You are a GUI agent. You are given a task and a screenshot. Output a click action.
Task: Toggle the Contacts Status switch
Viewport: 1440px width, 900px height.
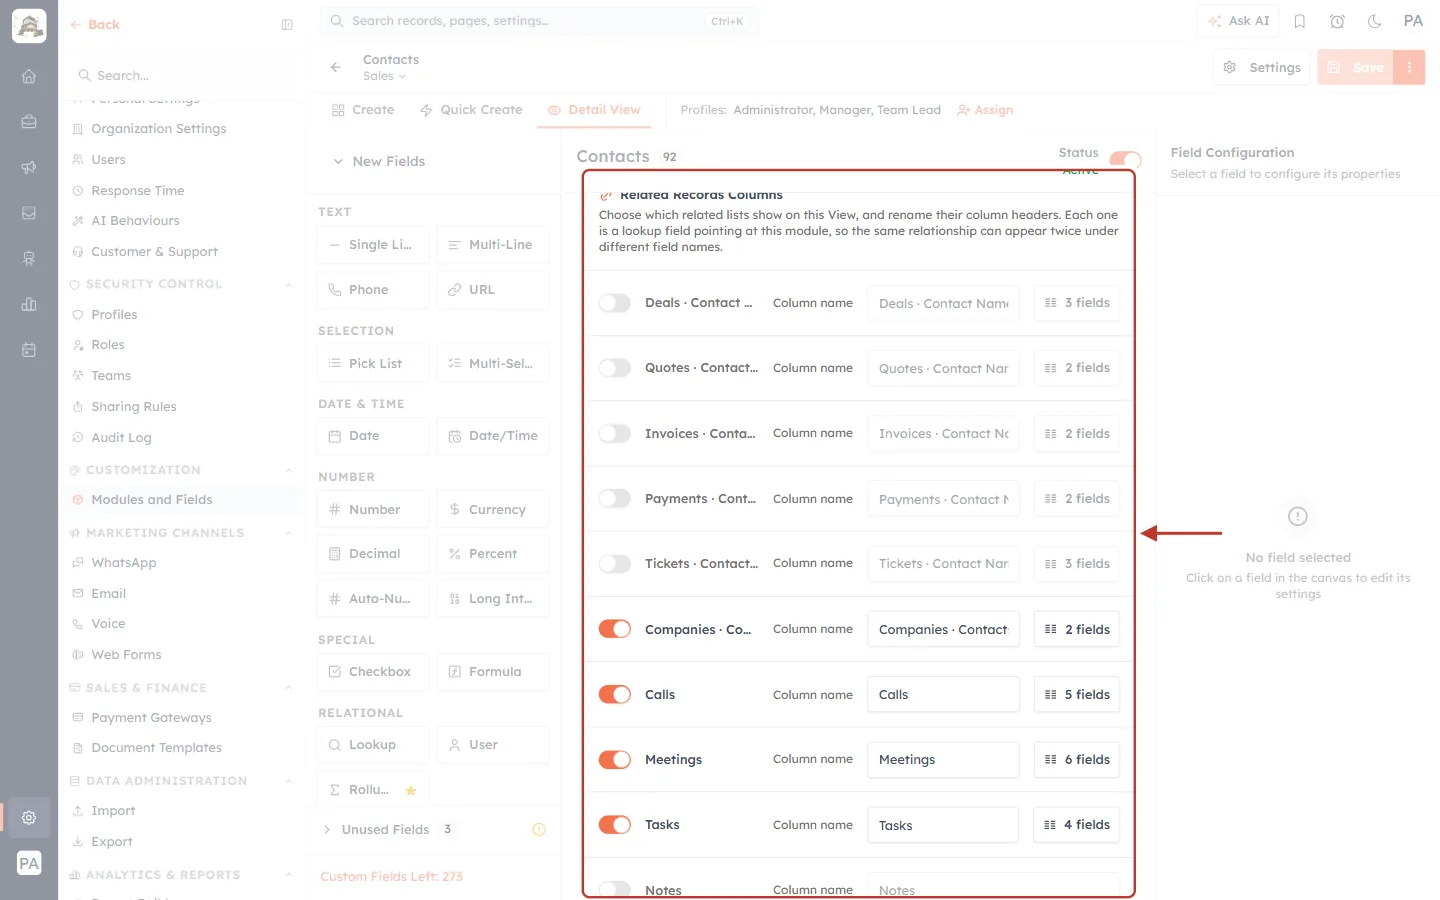click(1125, 160)
